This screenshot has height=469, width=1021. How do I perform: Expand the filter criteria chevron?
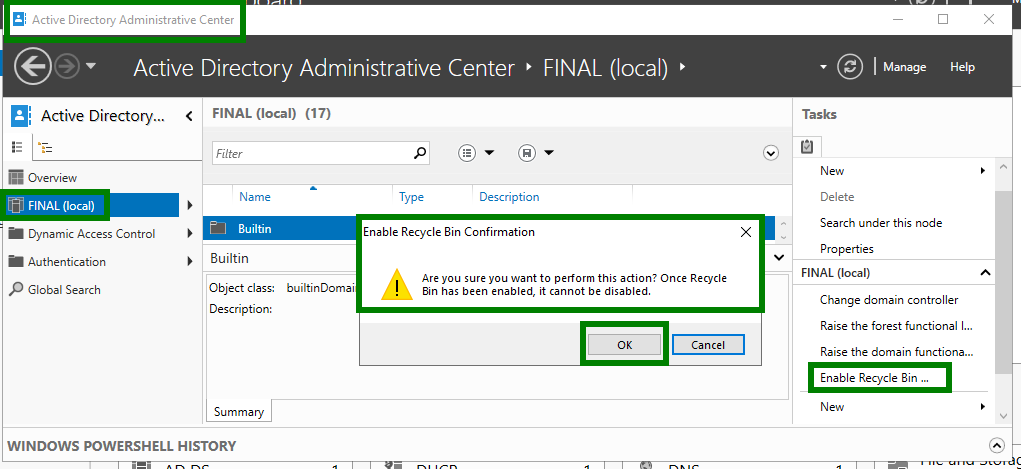(x=770, y=153)
